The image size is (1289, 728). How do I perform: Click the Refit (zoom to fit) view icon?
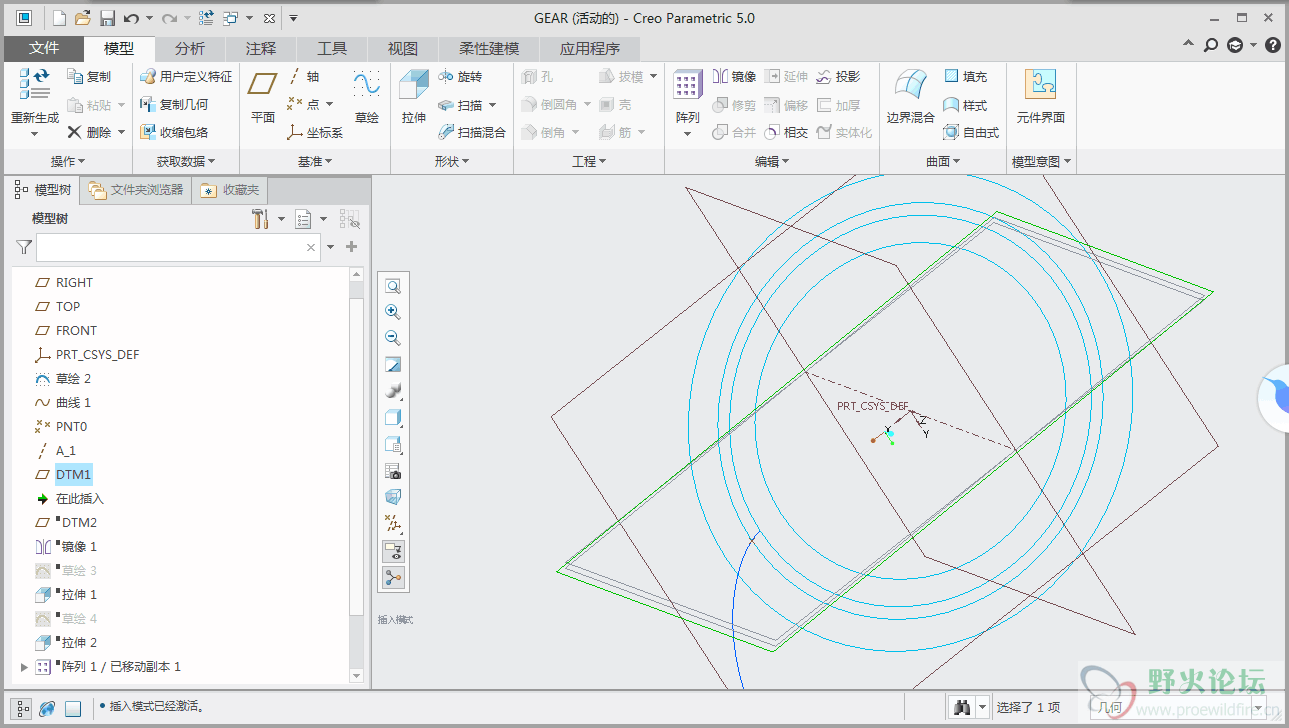pyautogui.click(x=393, y=286)
